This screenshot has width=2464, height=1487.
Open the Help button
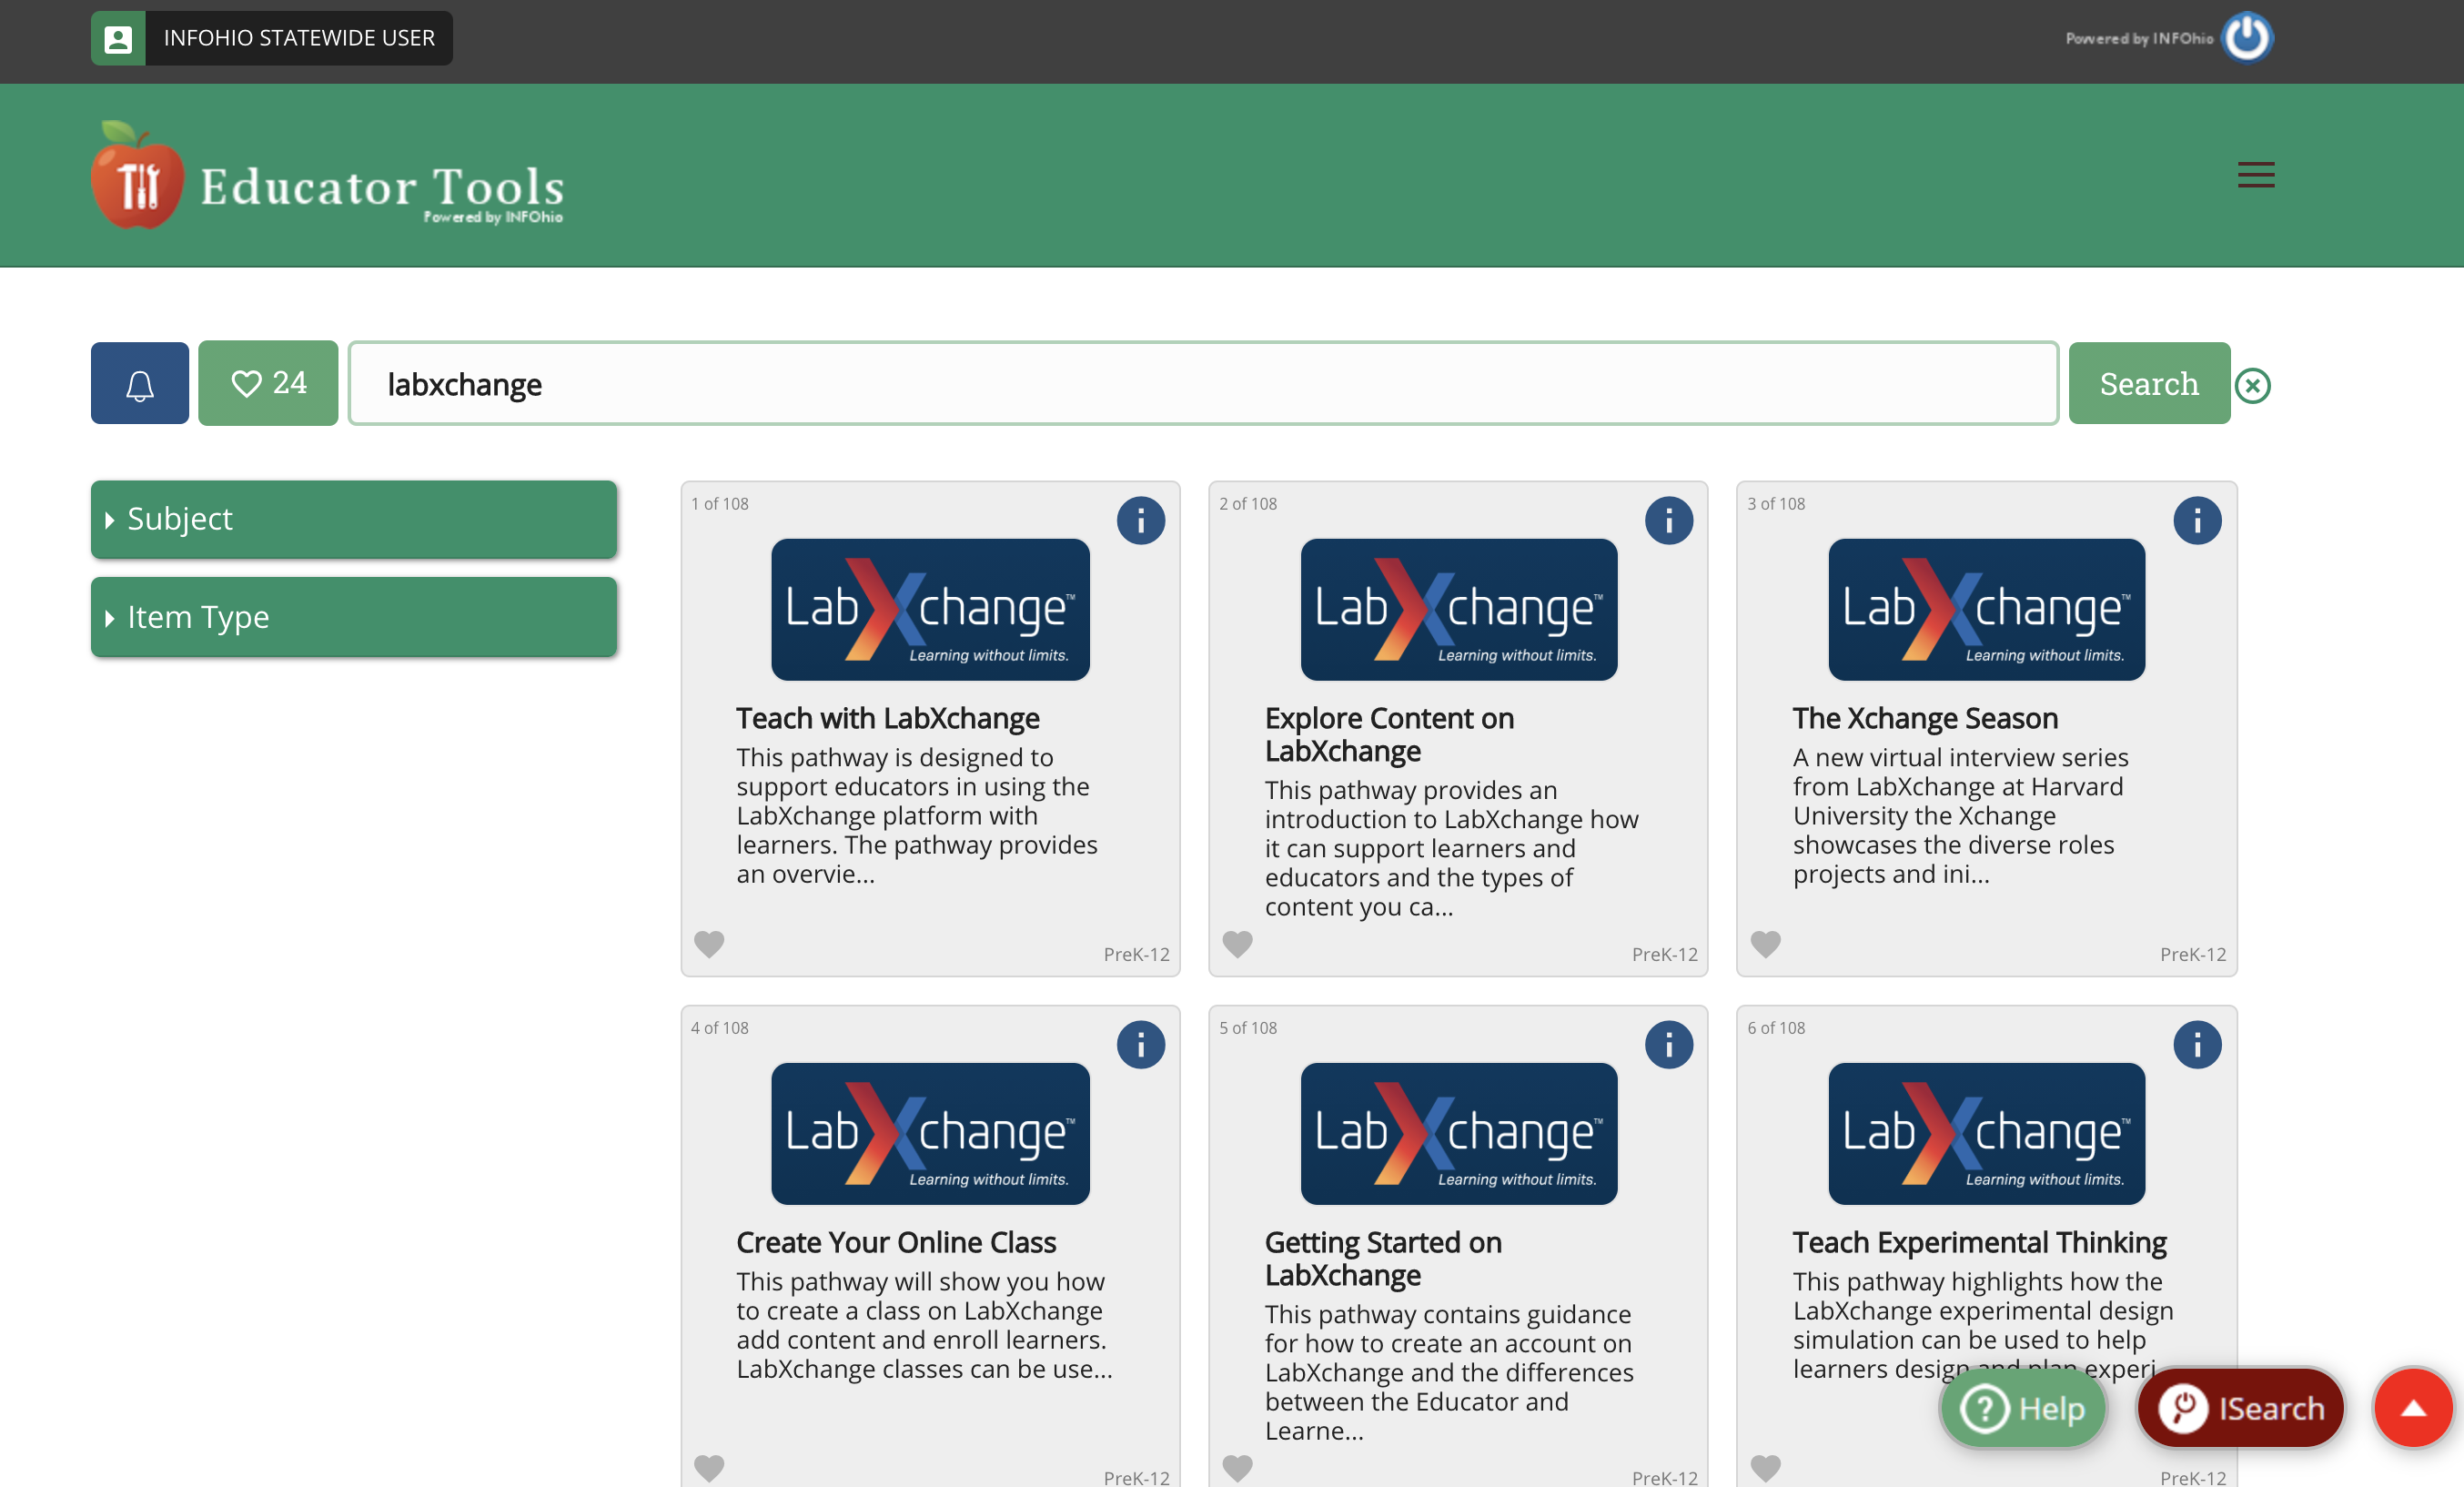pyautogui.click(x=2022, y=1407)
